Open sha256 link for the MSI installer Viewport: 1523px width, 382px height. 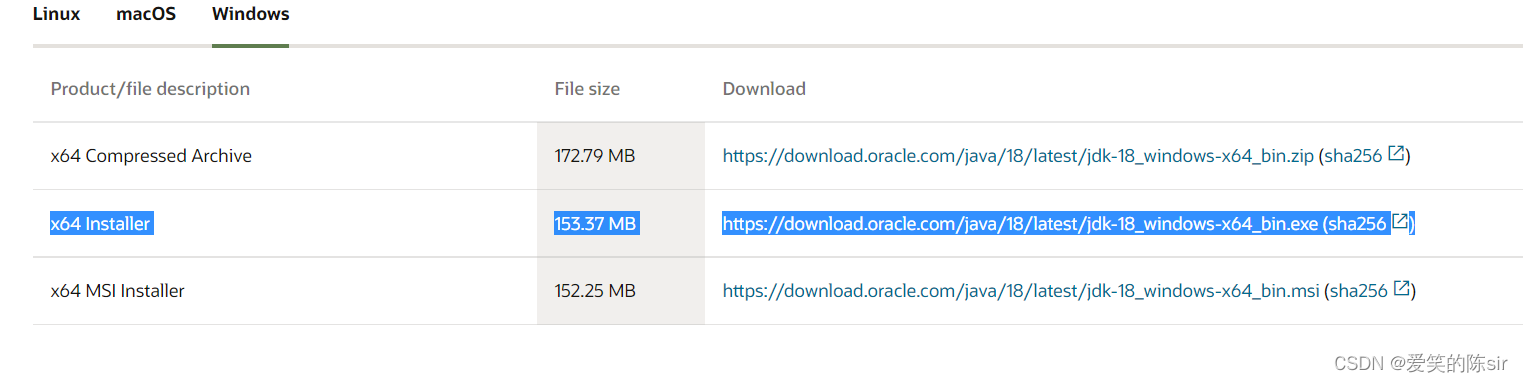(1358, 291)
